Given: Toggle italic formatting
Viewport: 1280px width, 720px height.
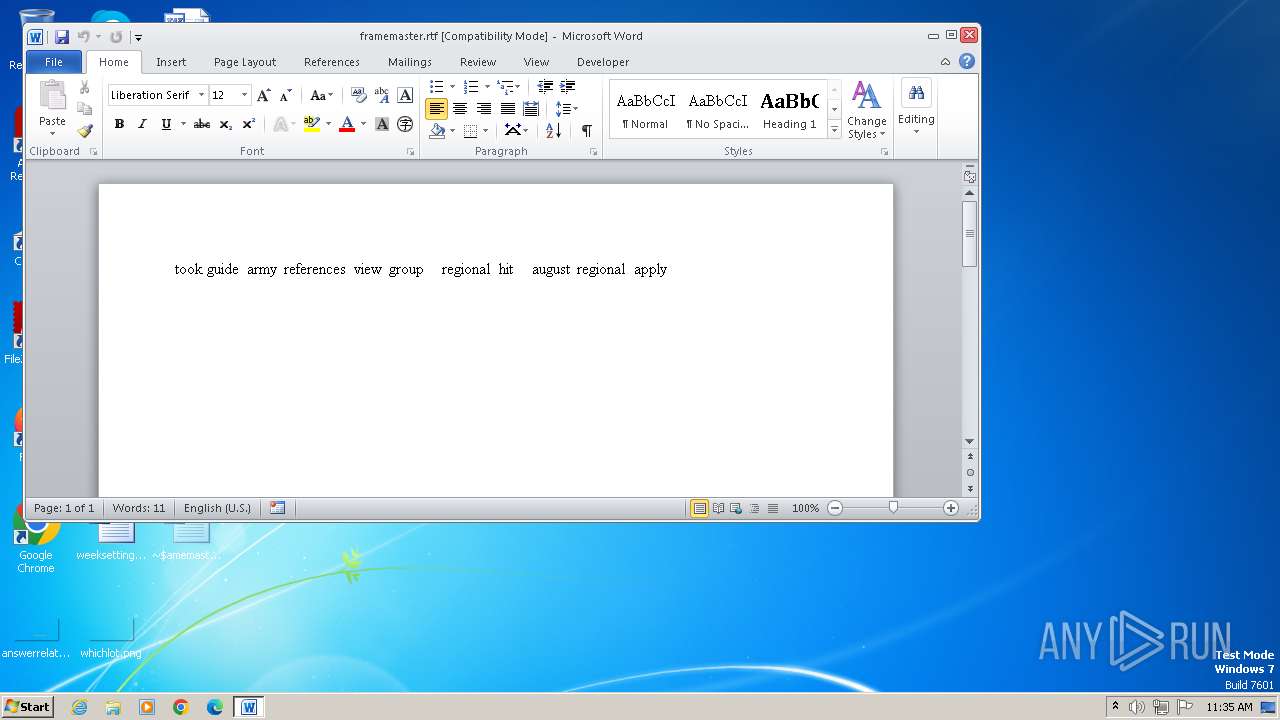Looking at the screenshot, I should point(142,124).
